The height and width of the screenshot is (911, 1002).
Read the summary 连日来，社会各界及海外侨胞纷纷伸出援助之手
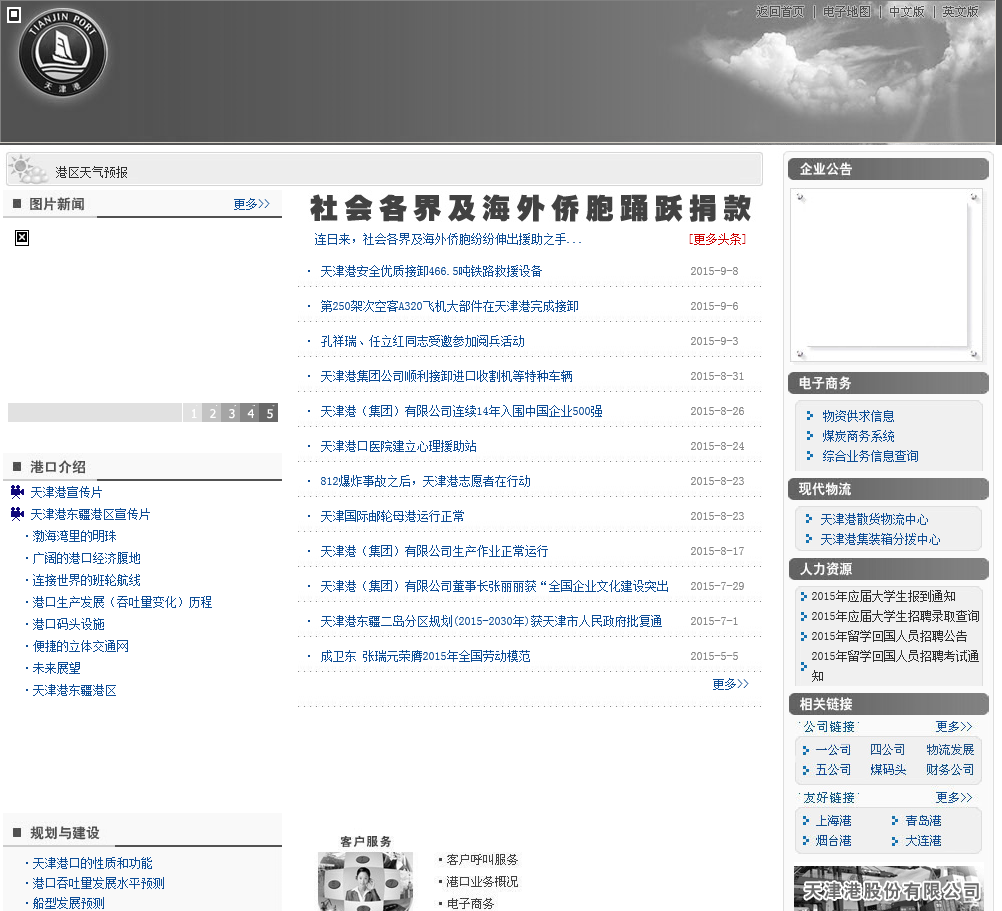447,239
